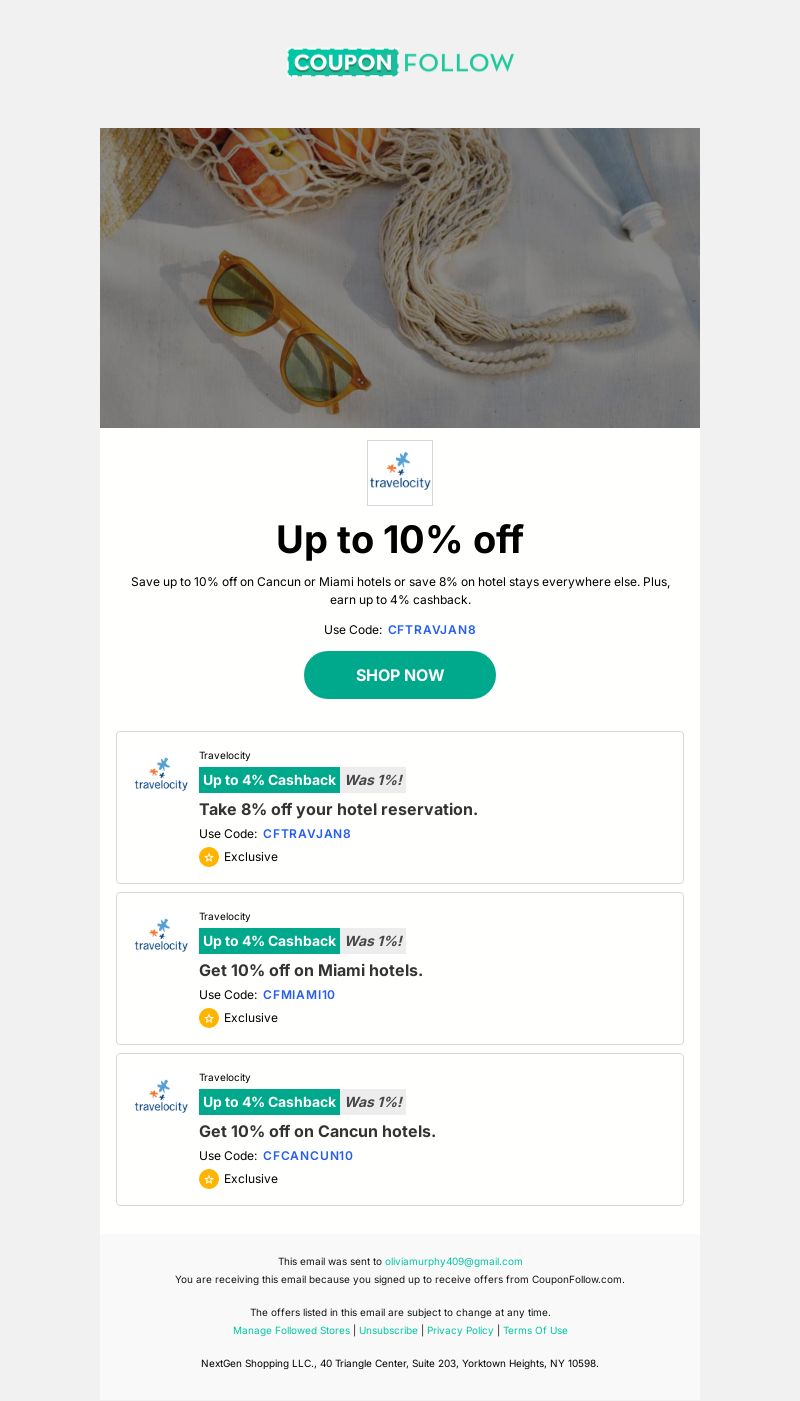Screen dimensions: 800x1401
Task: Click Travelocity logo in Cancun hotels offer
Action: click(x=161, y=1096)
